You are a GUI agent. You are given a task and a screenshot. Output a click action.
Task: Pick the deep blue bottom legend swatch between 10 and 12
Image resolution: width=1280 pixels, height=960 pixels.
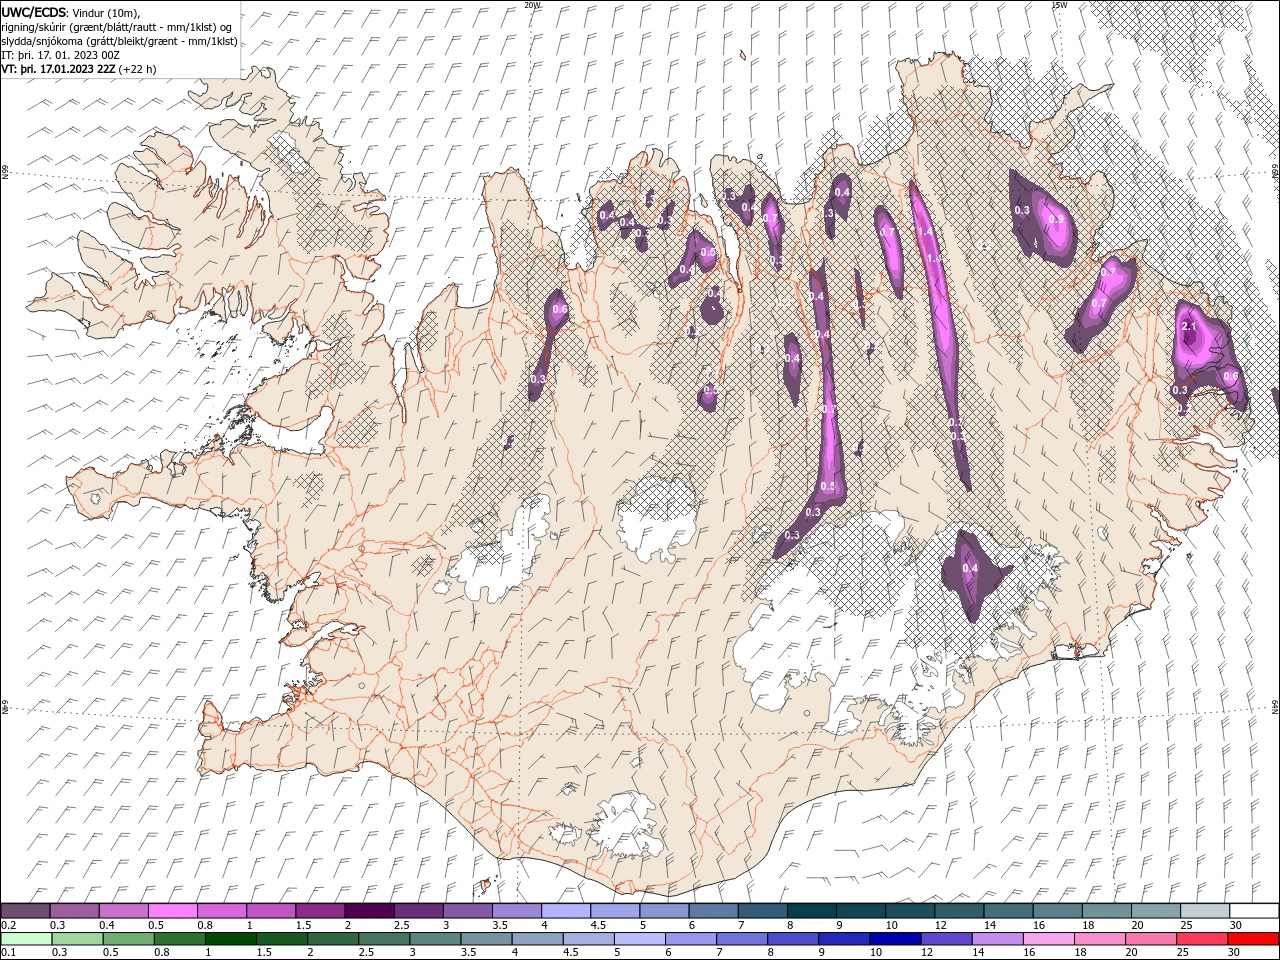click(895, 939)
